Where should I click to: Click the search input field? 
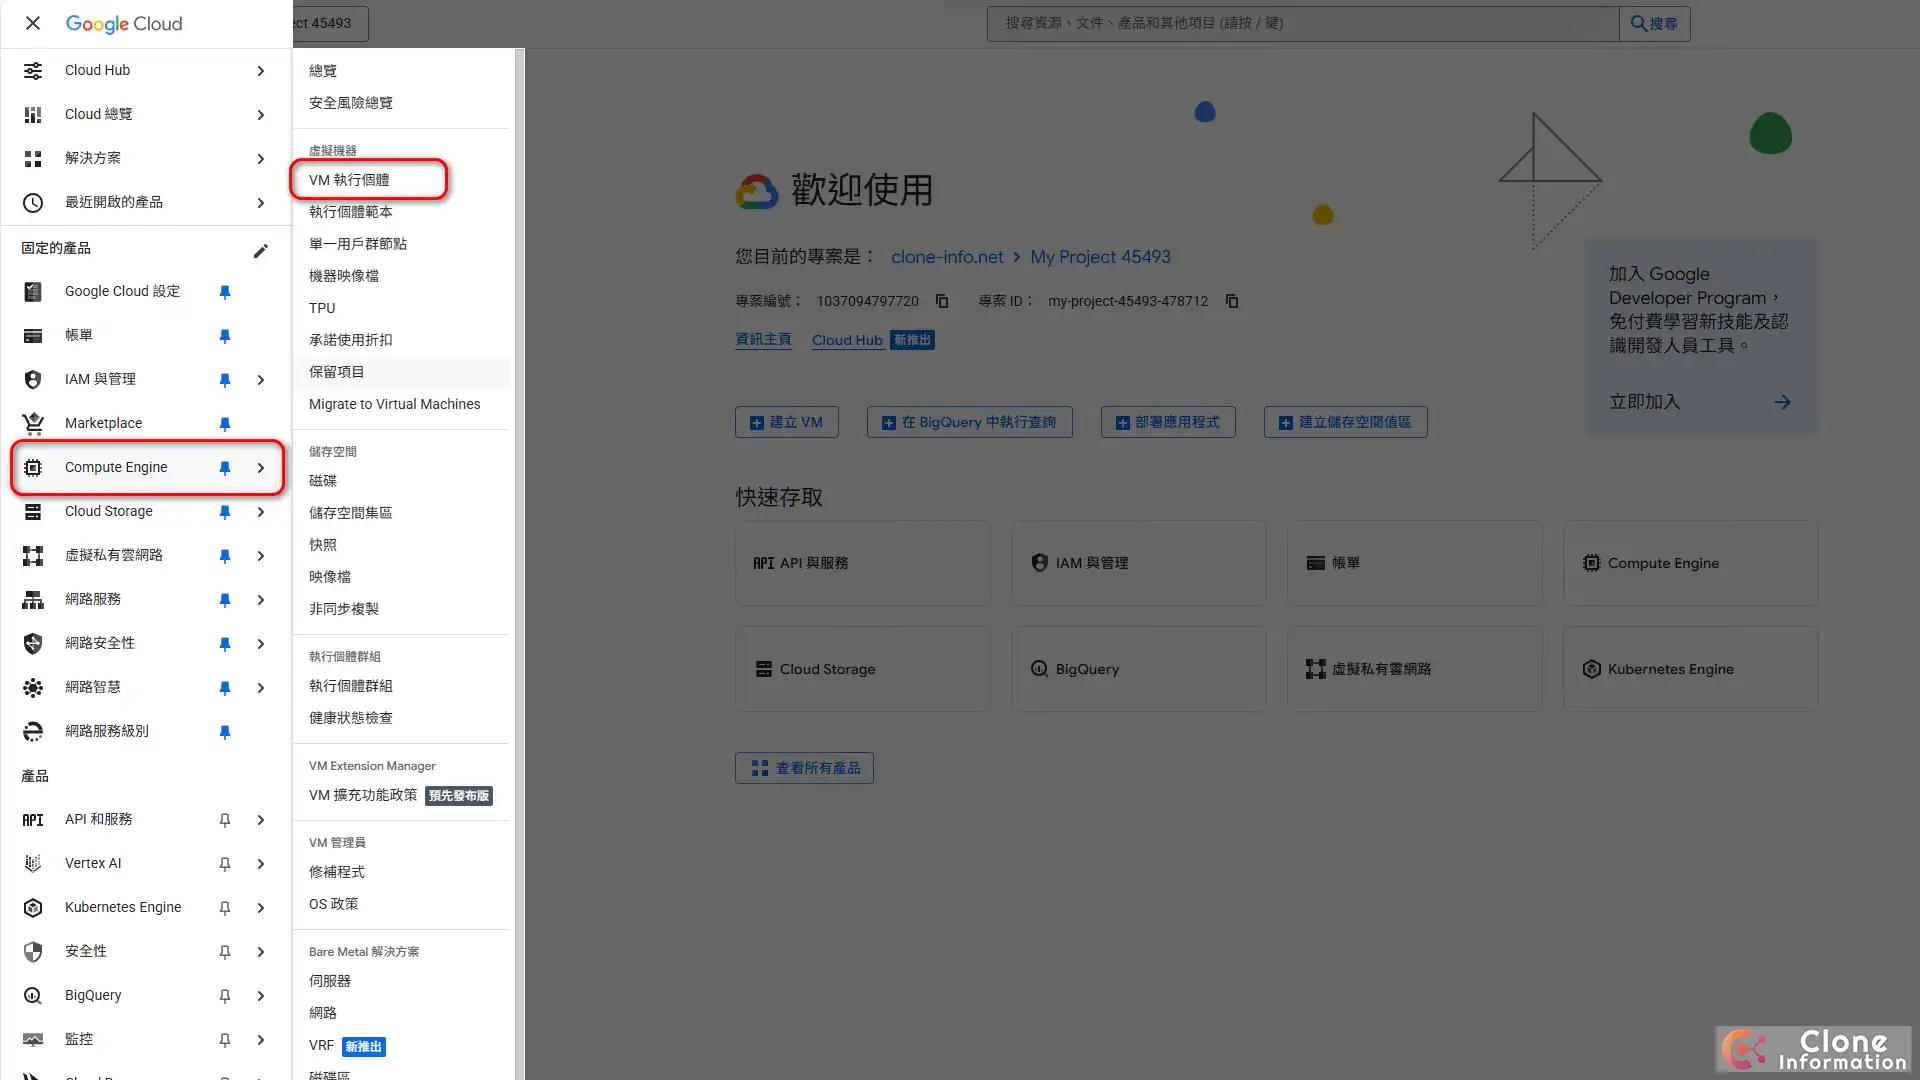(1300, 23)
